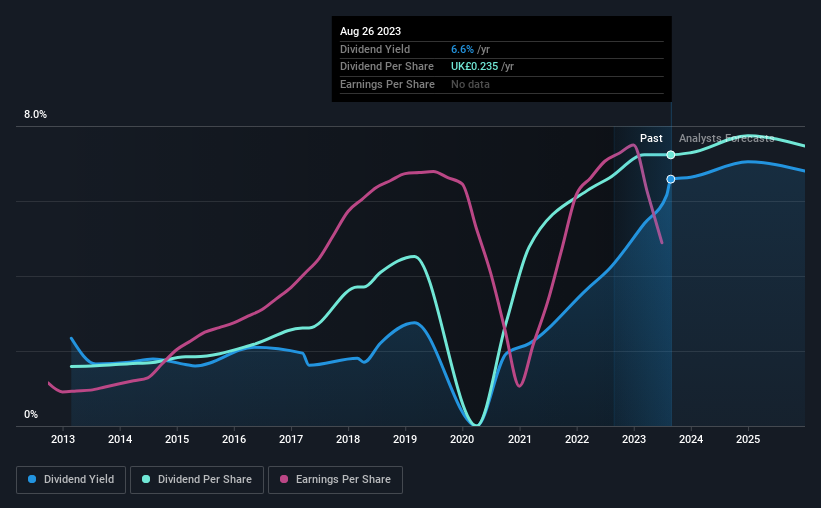Click the teal dot in Dividend Per Share legend
The height and width of the screenshot is (508, 821).
(146, 479)
